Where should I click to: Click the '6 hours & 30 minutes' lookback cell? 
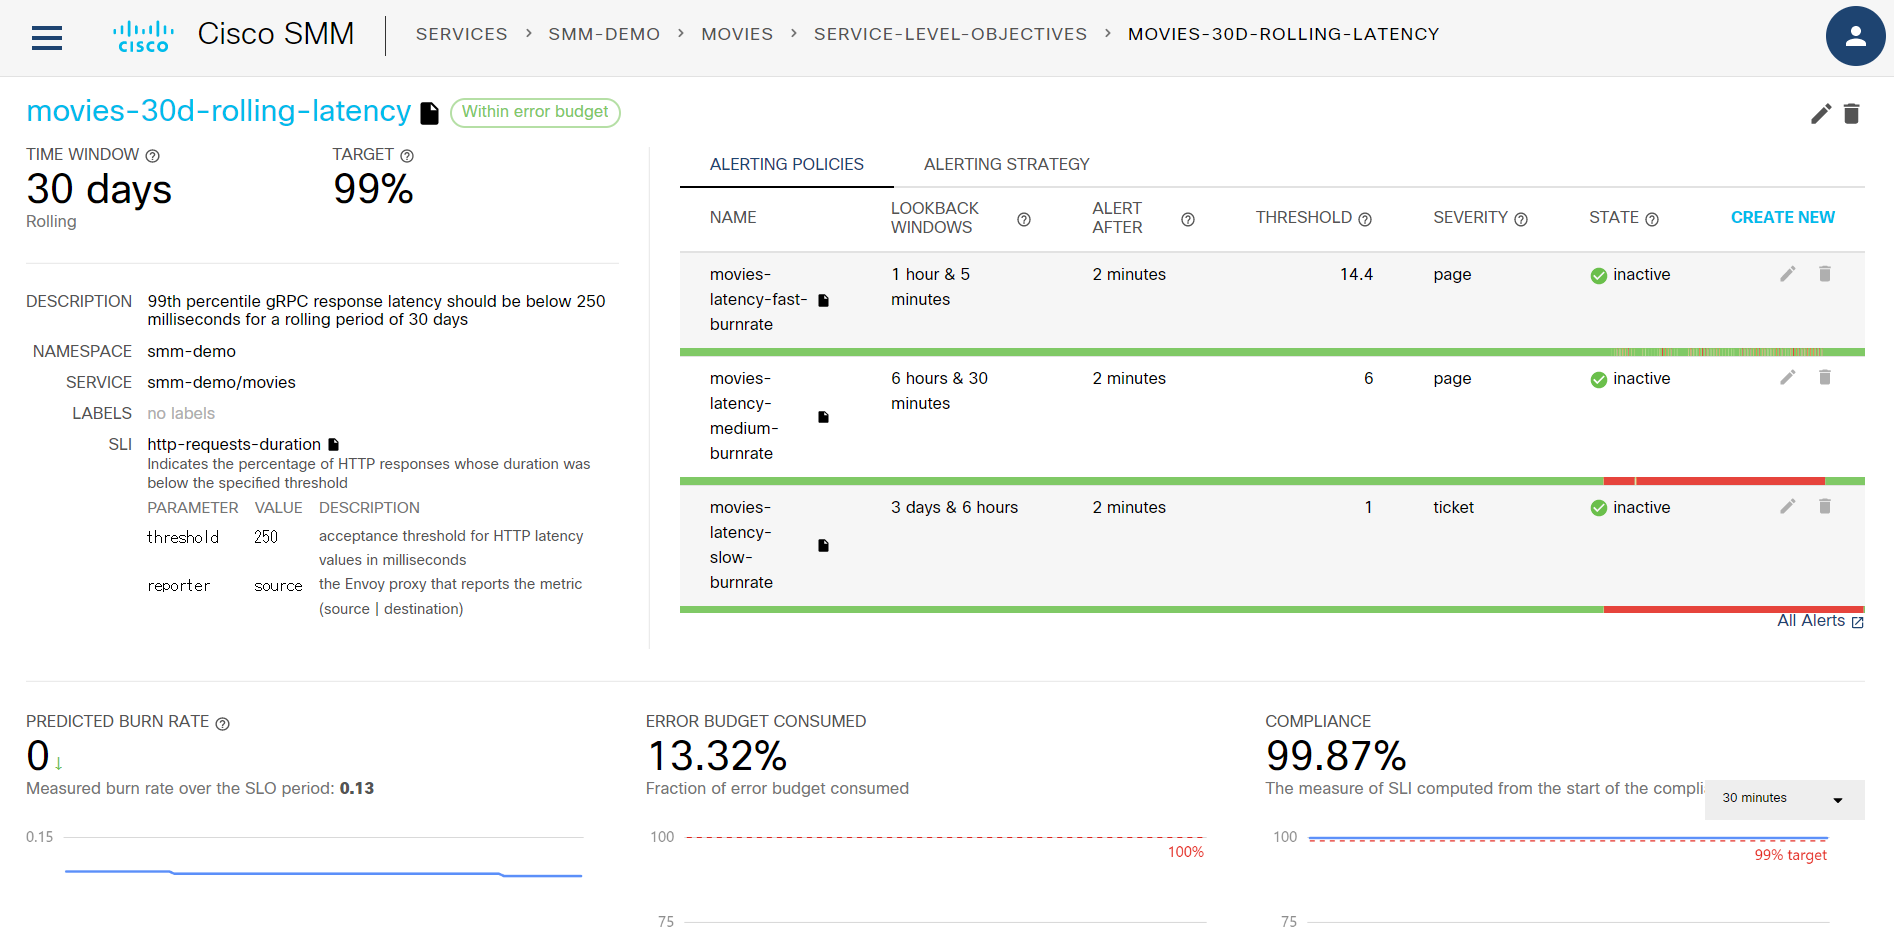pos(939,391)
